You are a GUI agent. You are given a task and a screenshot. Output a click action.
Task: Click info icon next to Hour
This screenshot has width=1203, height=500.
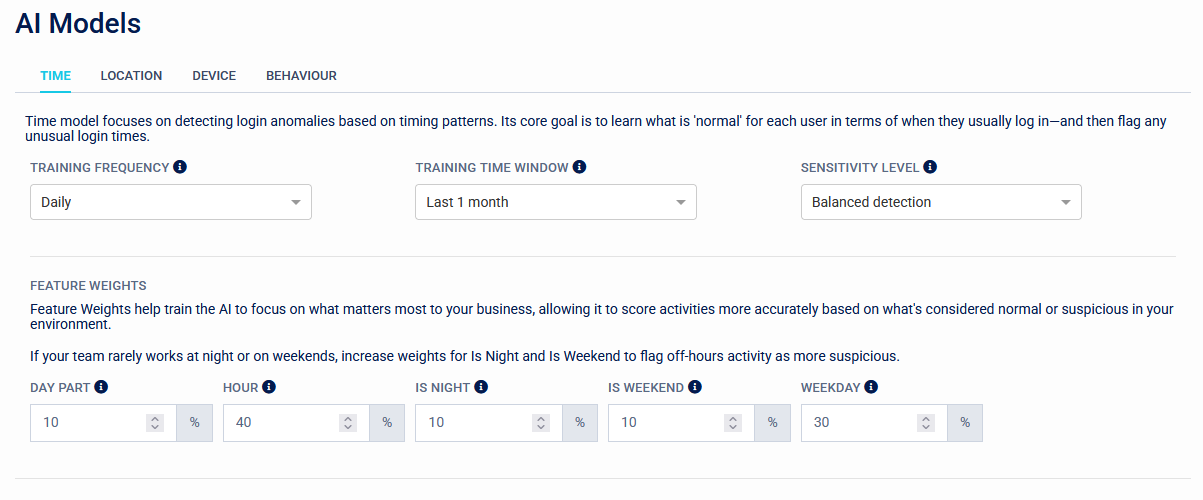click(269, 387)
